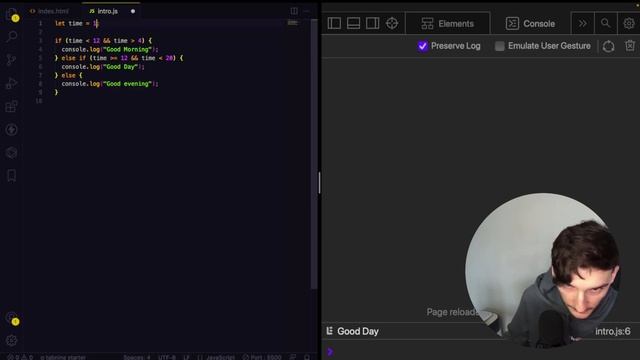Click the editor vertical scrollbar
Image resolution: width=640 pixels, height=360 pixels.
(314, 155)
